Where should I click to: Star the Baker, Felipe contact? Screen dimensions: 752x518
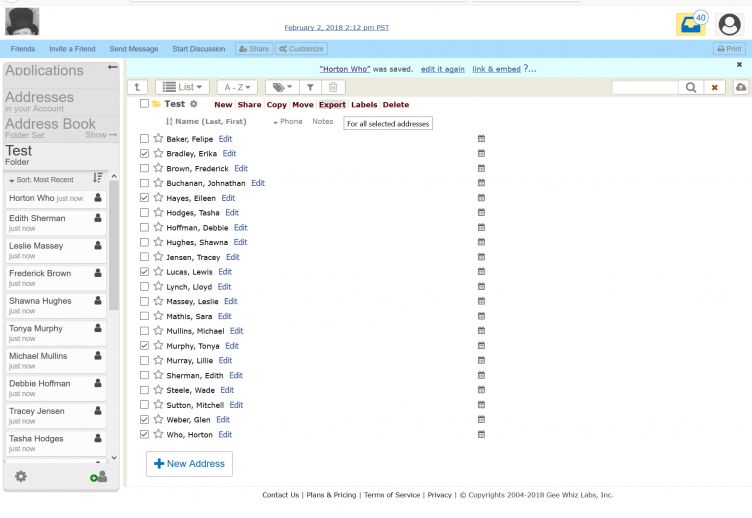click(158, 139)
